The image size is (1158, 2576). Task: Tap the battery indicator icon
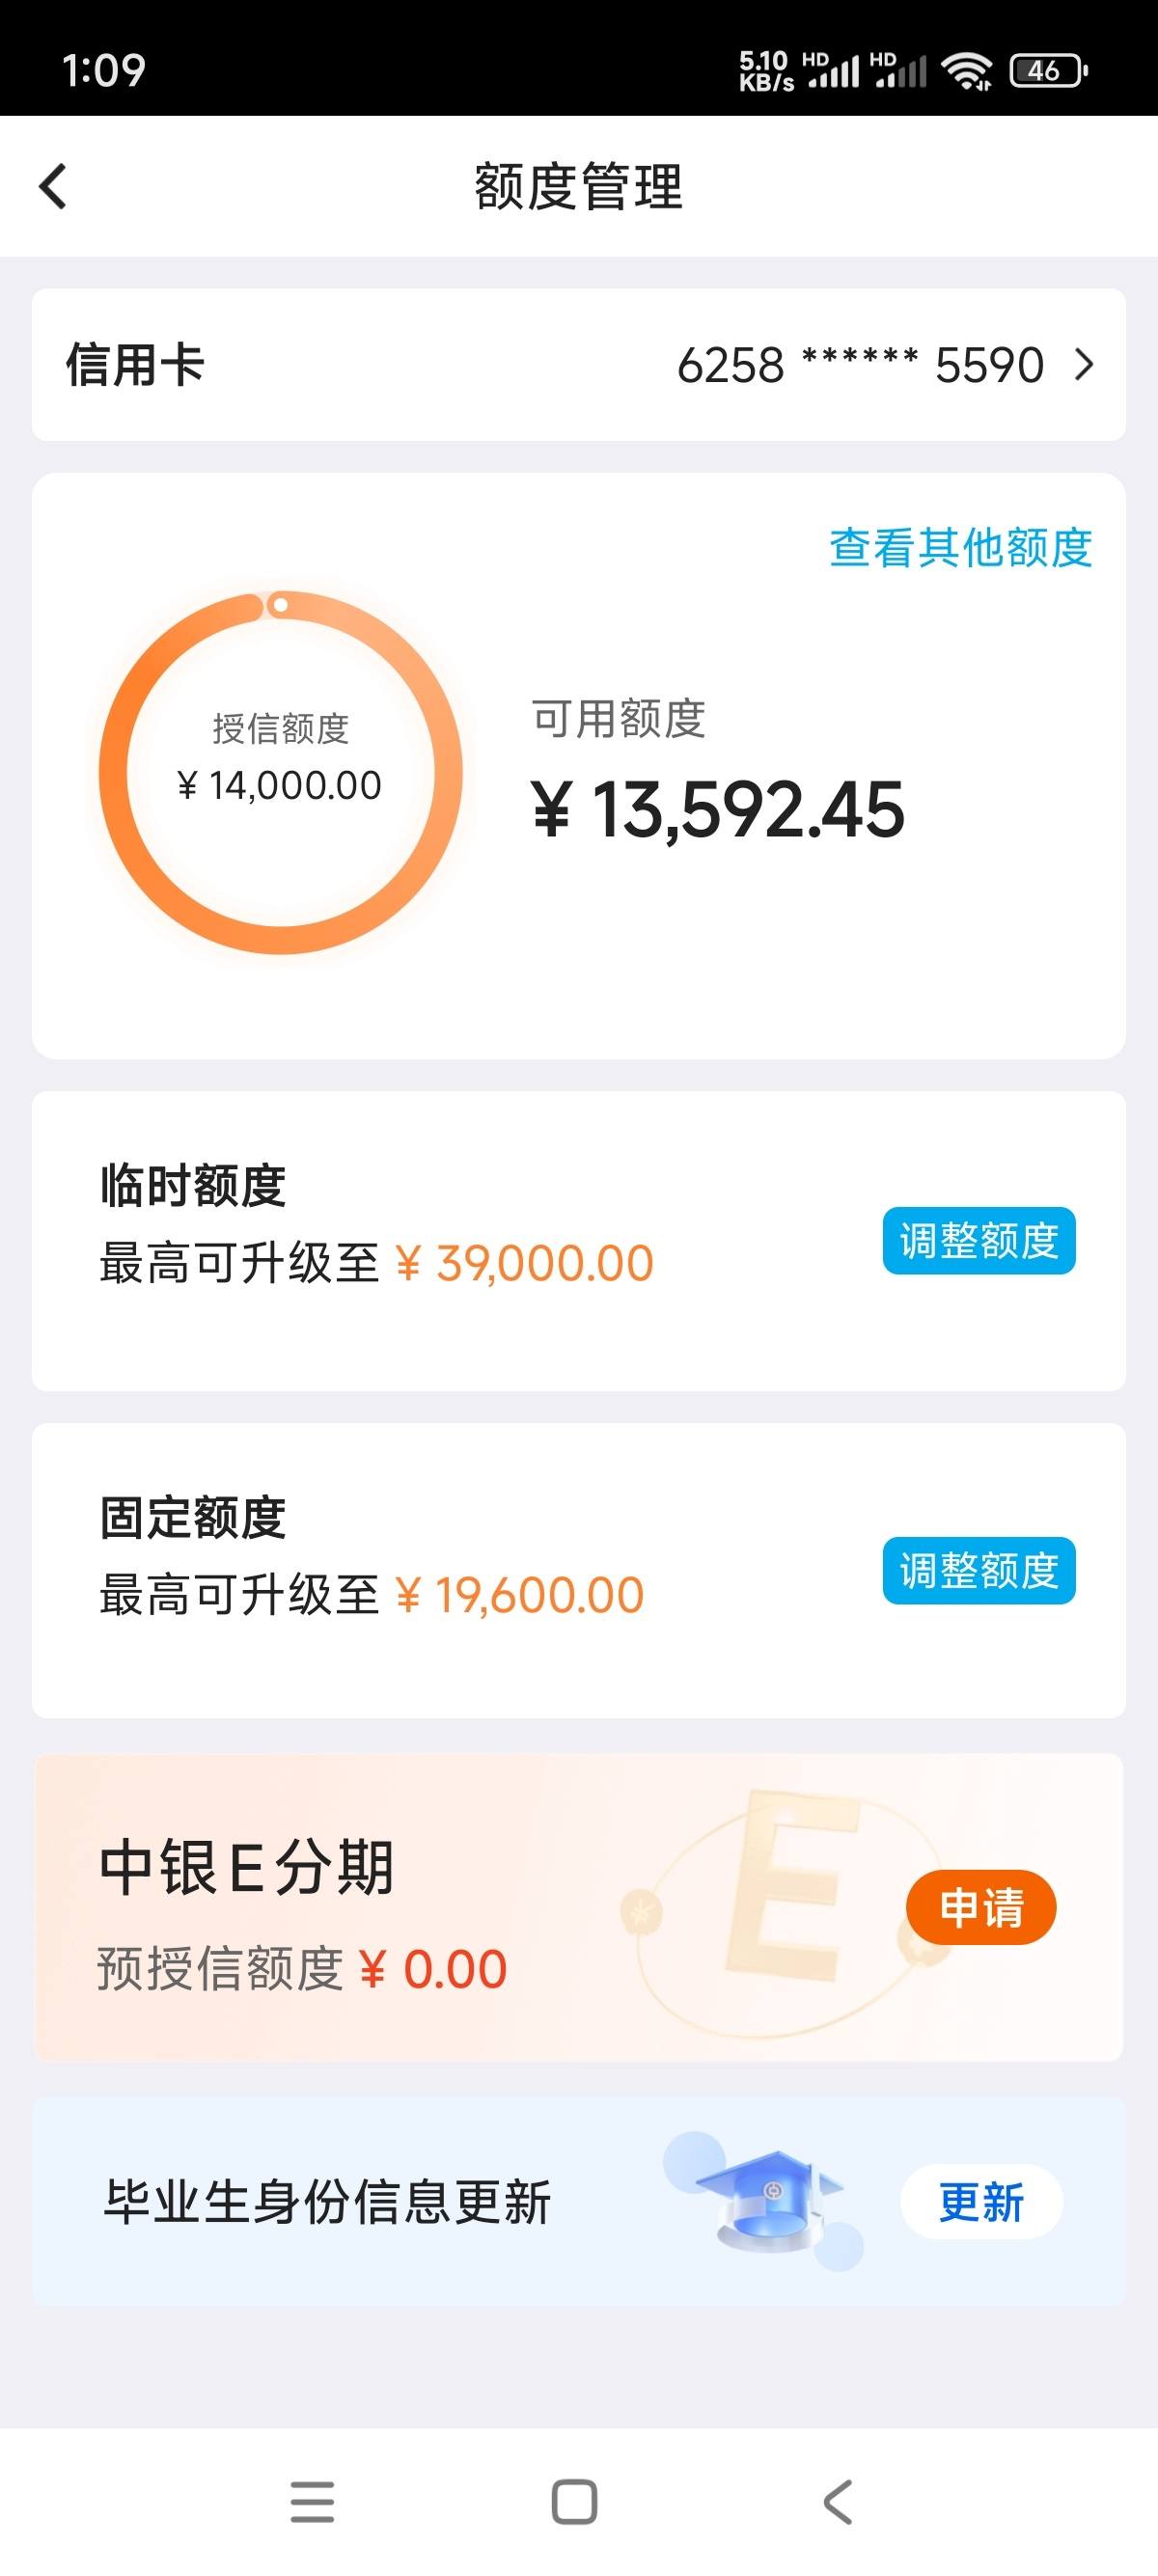[1048, 71]
